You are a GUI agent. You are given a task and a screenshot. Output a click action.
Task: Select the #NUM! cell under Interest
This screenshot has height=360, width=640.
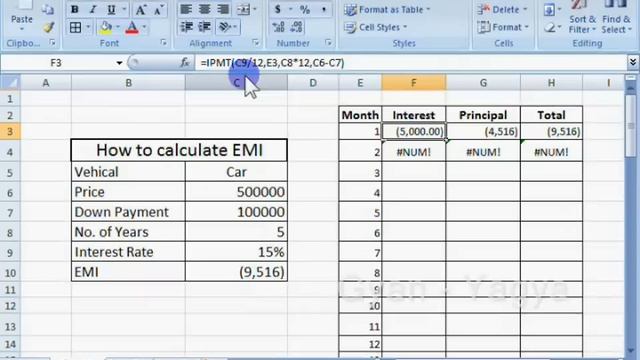click(x=413, y=152)
